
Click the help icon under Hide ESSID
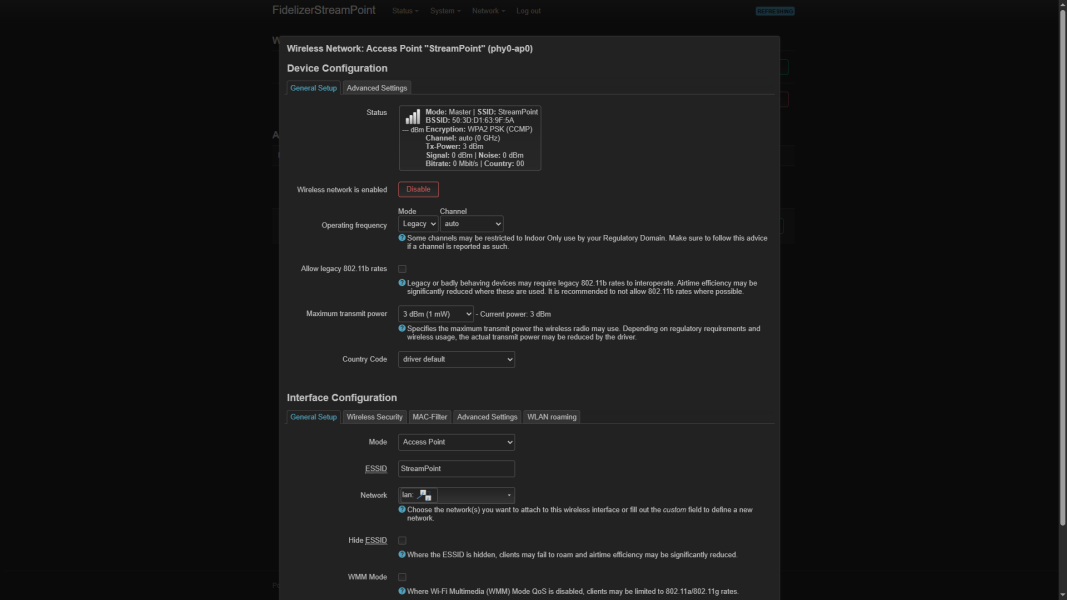coord(402,554)
